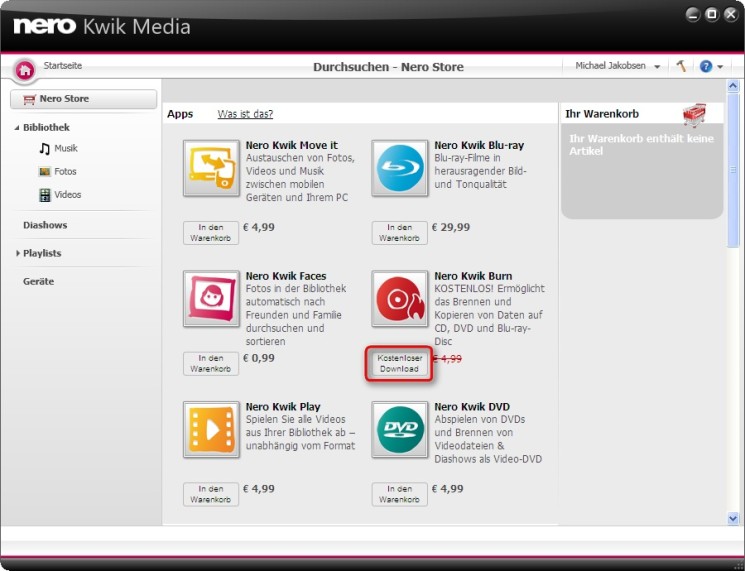Add Nero Kwik Faces to Warenkorb

point(211,363)
